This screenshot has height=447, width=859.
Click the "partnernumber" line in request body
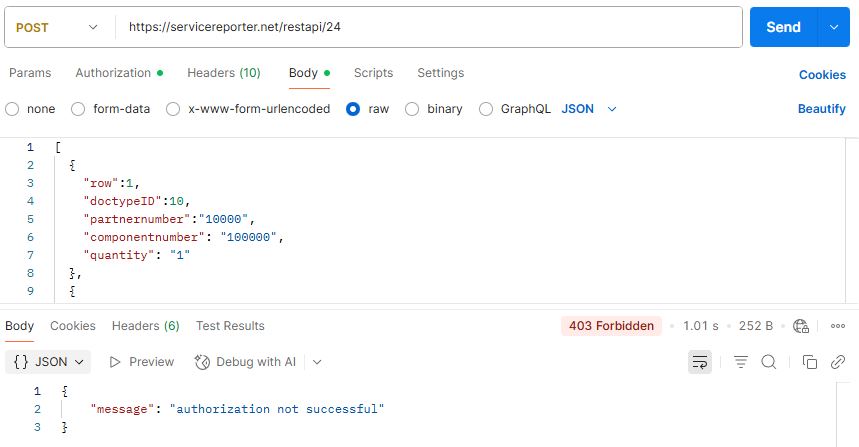(169, 219)
